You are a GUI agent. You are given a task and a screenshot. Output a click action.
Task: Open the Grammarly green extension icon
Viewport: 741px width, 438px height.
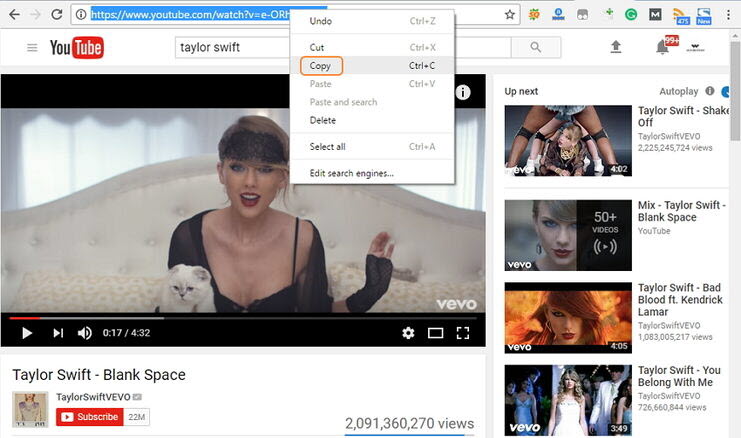tap(630, 15)
